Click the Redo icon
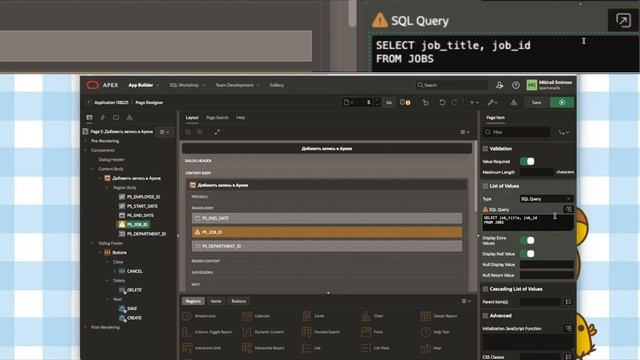 coord(454,102)
